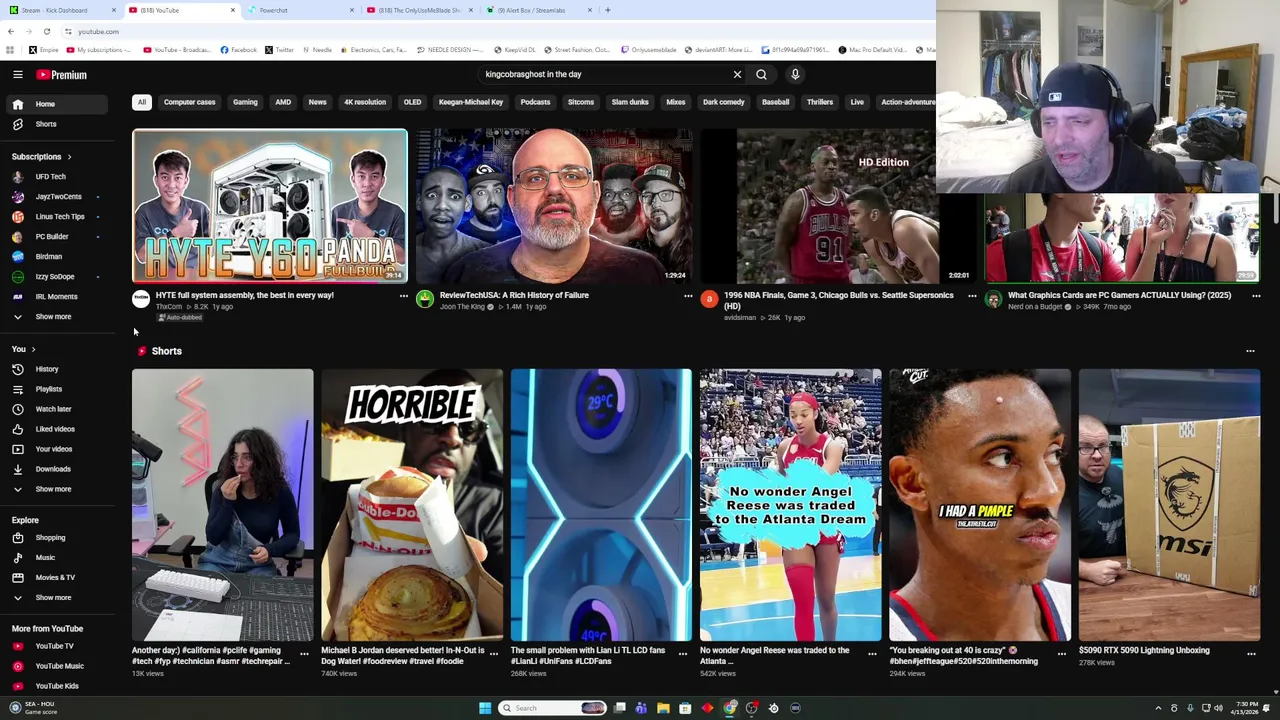The image size is (1280, 720).
Task: Open the options menu for the ReviewTechUSA video
Action: click(688, 296)
